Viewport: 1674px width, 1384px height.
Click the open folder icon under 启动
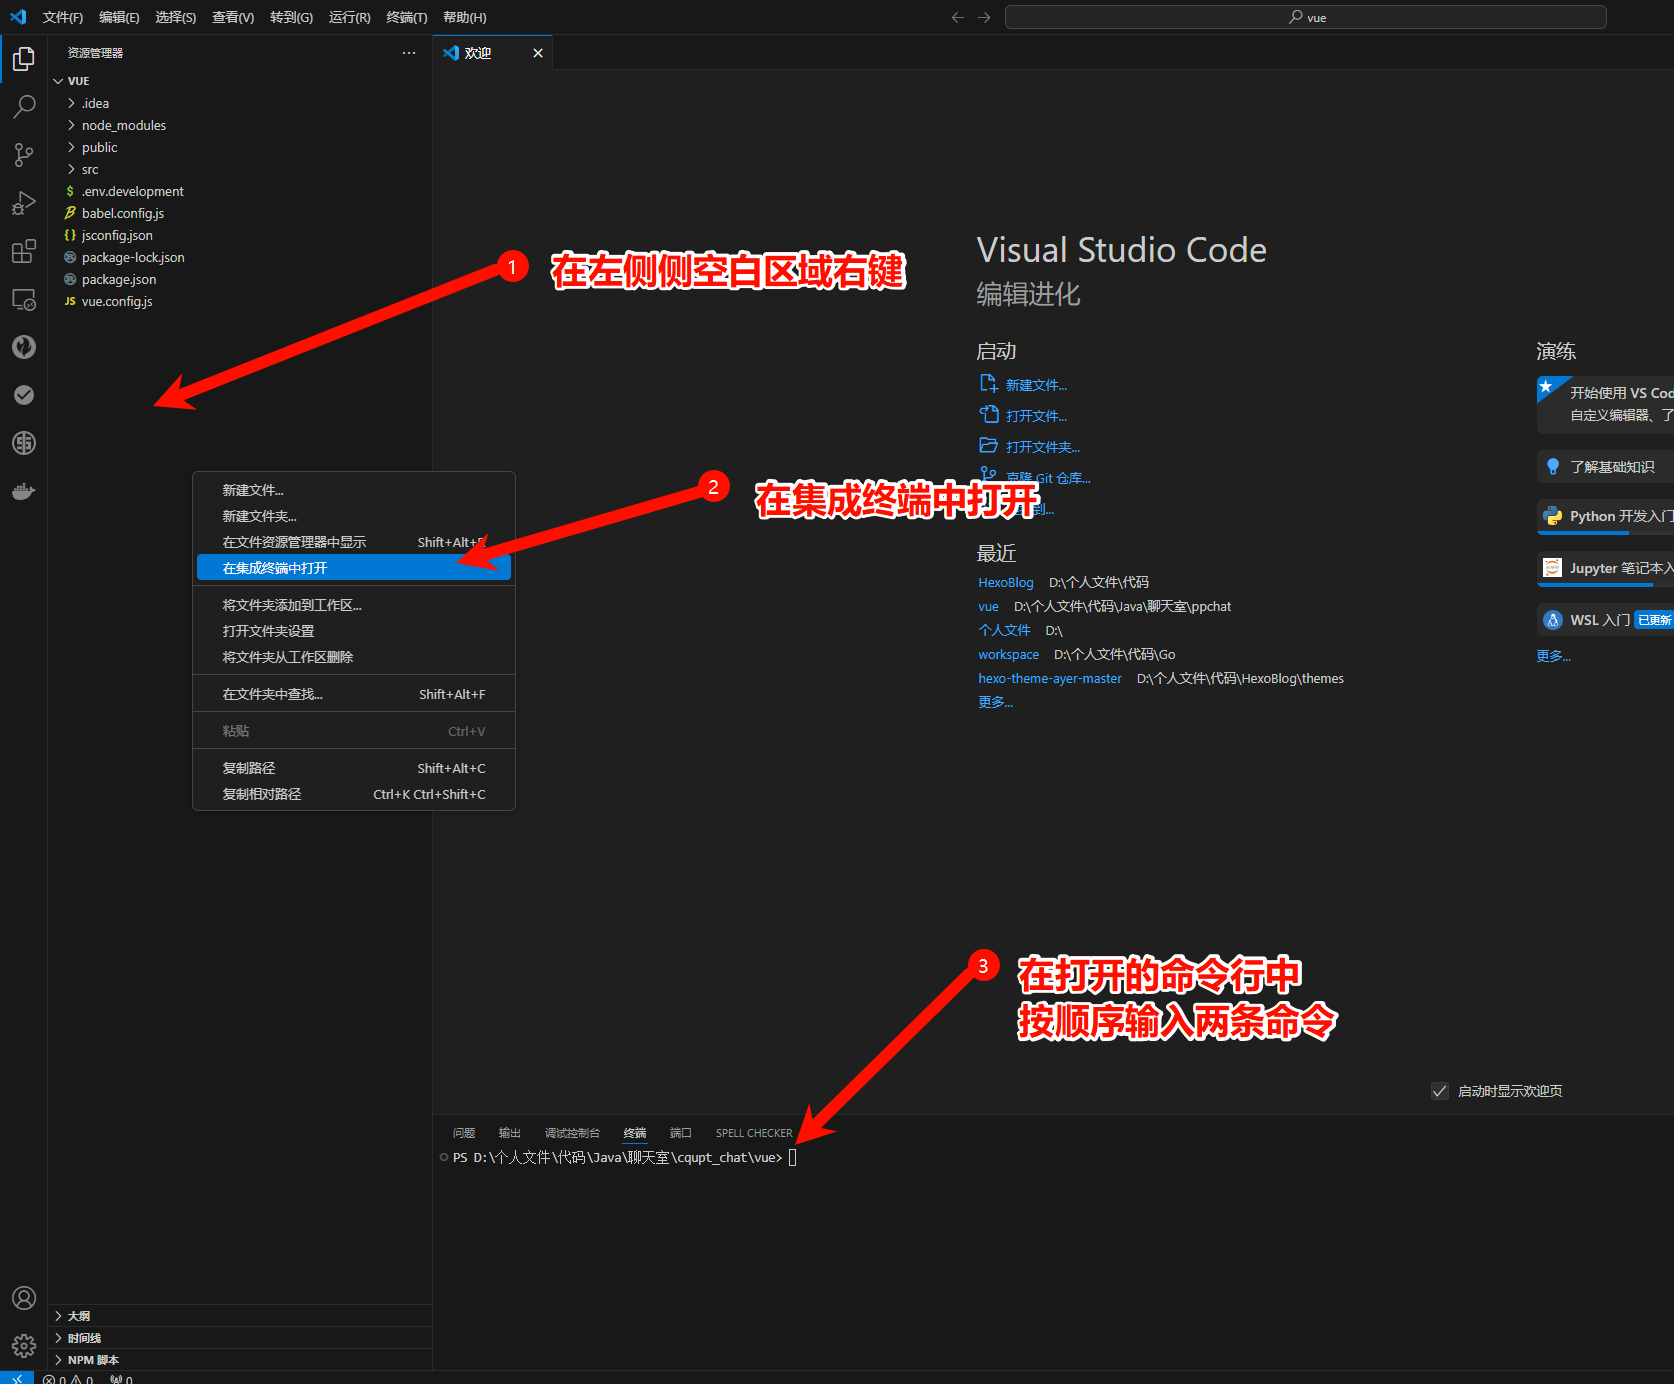coord(988,446)
